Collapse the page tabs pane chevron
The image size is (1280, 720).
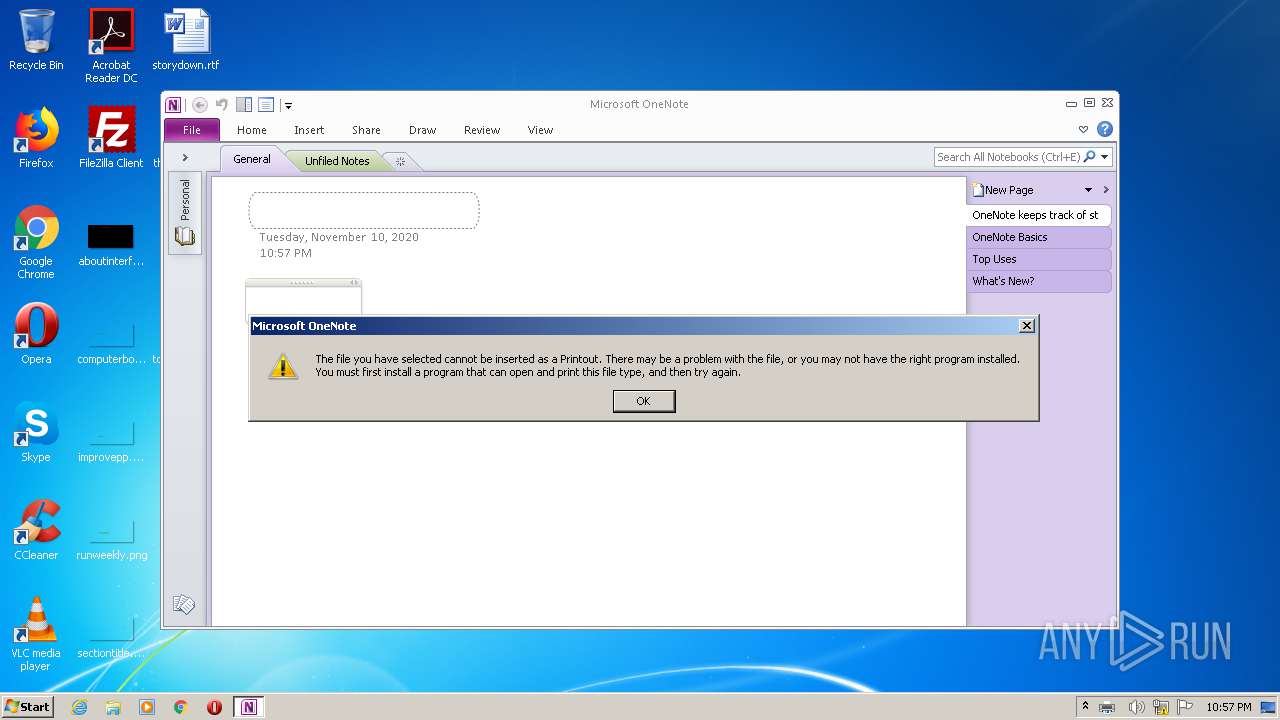point(1106,190)
